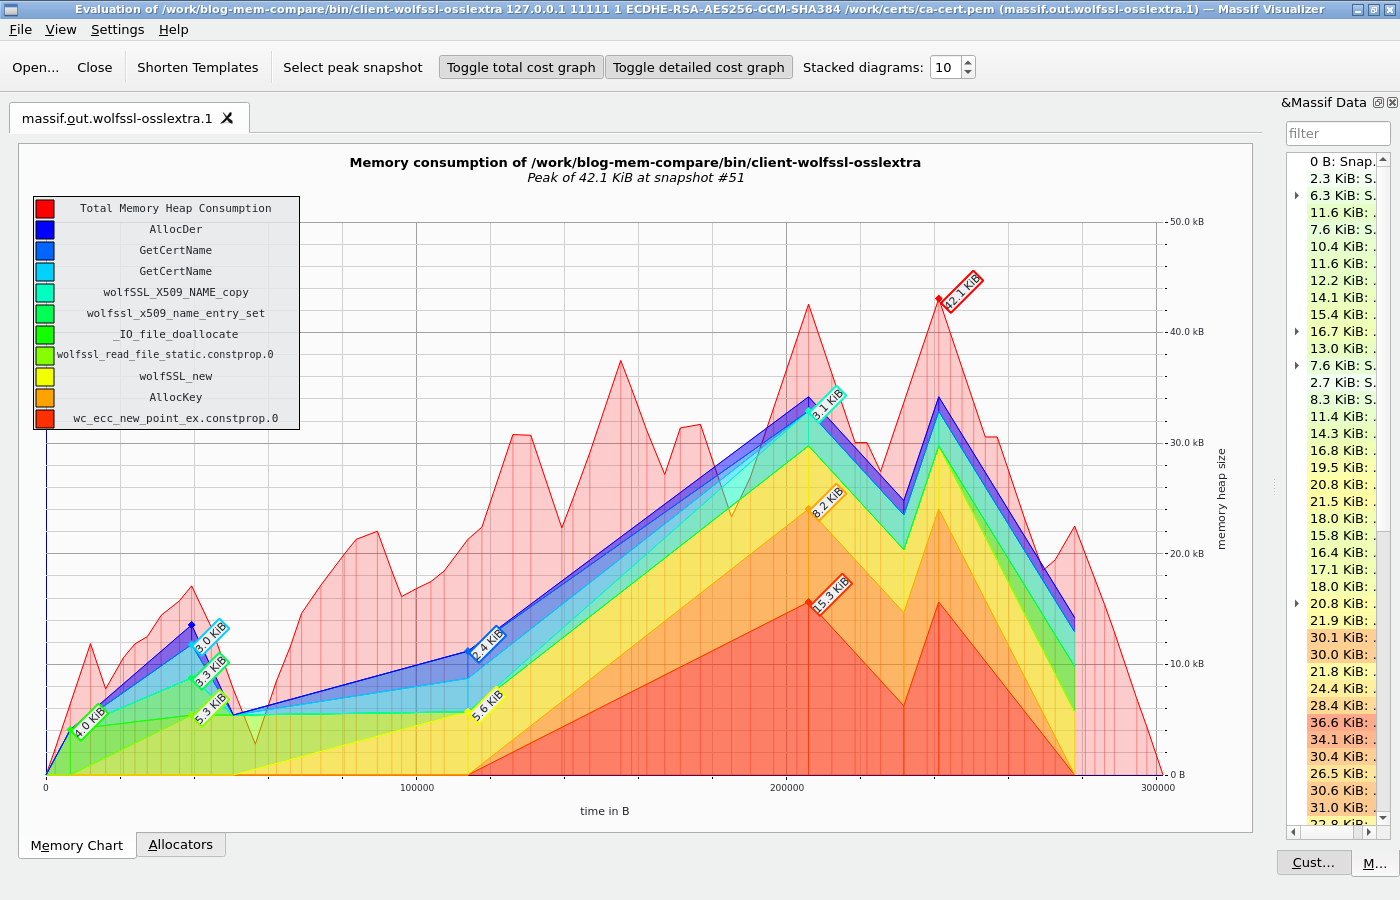1400x900 pixels.
Task: Click the 15.3 KiB chart label marker
Action: click(831, 595)
